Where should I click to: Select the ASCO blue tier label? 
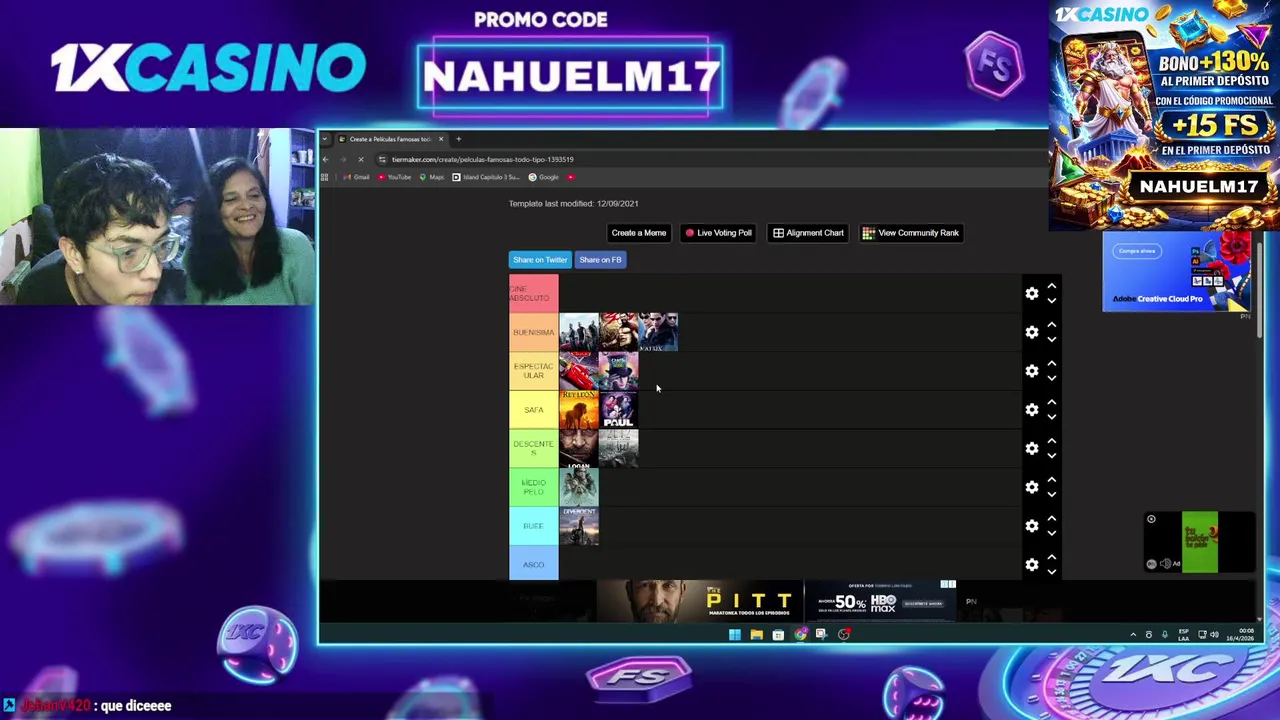coord(533,565)
